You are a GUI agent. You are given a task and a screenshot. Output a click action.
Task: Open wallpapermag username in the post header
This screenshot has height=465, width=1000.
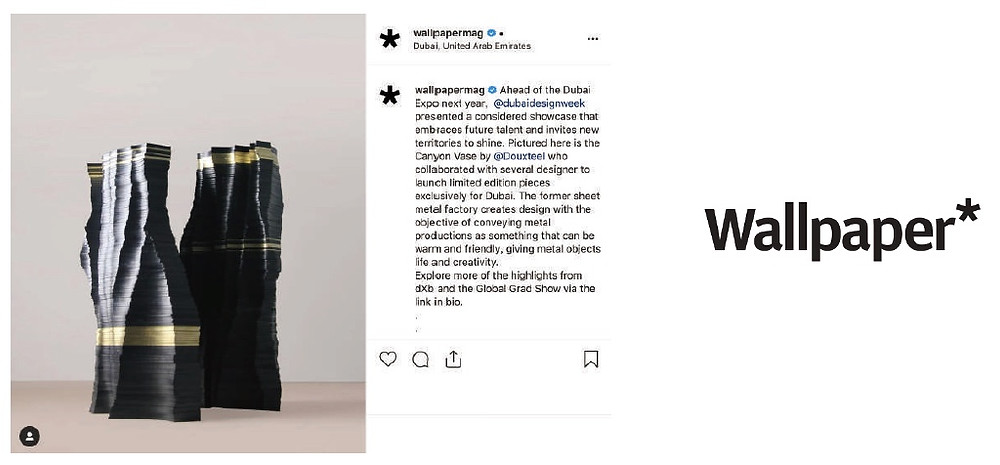(448, 33)
